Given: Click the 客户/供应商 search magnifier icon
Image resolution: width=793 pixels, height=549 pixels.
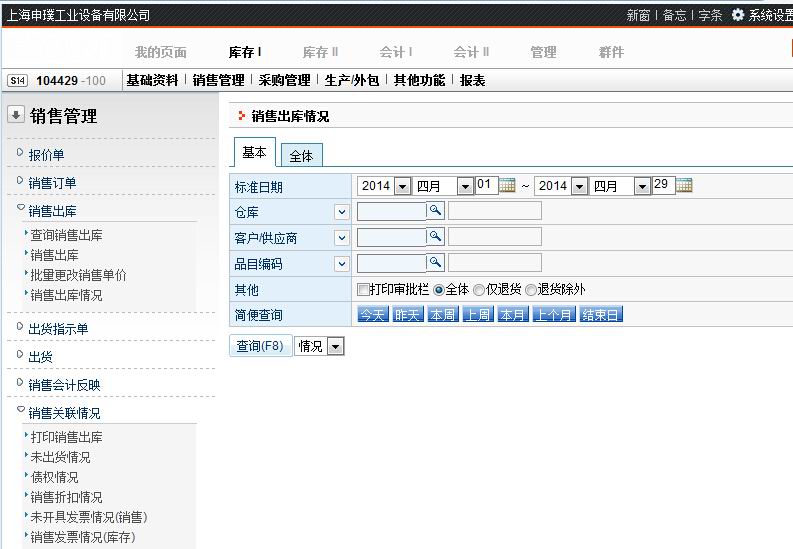Looking at the screenshot, I should [x=435, y=237].
